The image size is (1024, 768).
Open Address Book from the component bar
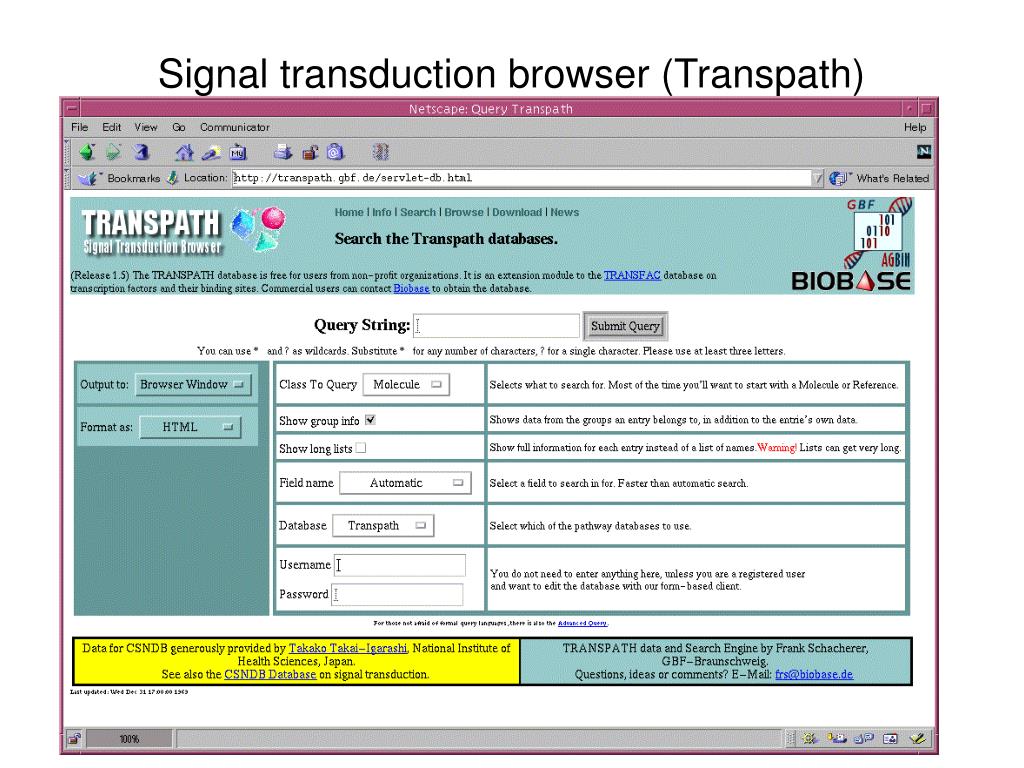pos(890,739)
